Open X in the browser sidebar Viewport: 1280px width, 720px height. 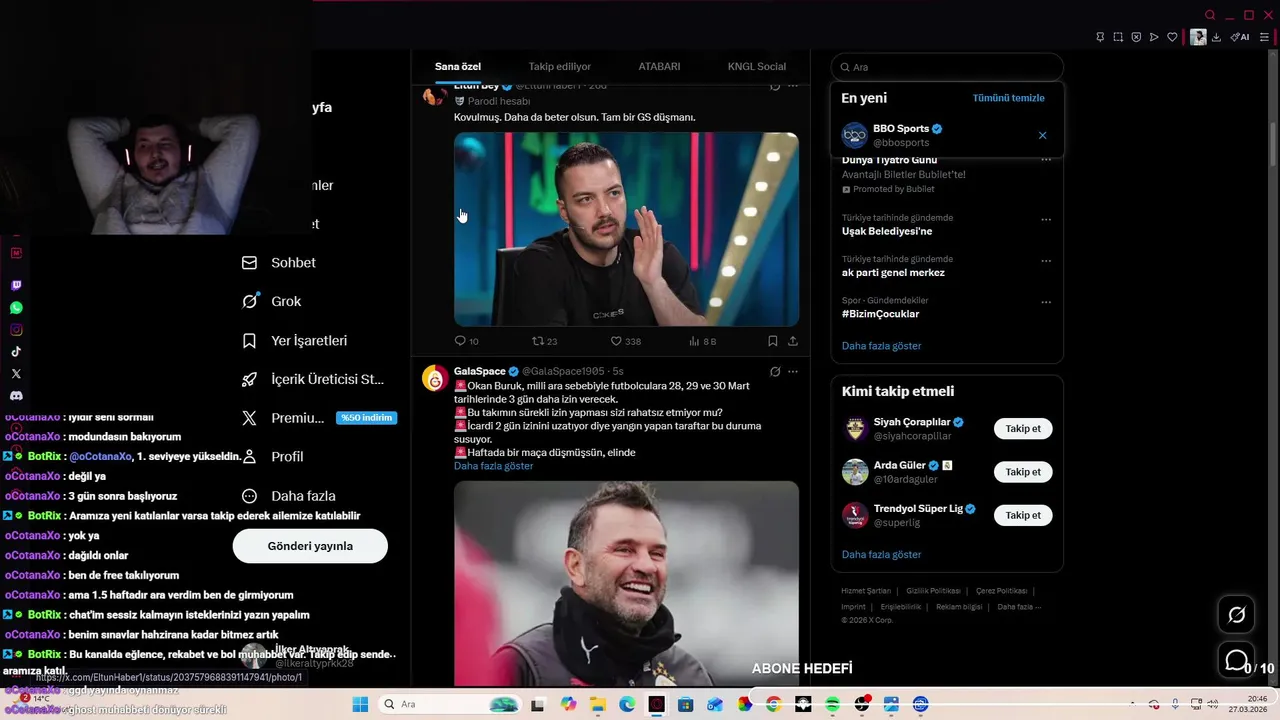pyautogui.click(x=16, y=374)
